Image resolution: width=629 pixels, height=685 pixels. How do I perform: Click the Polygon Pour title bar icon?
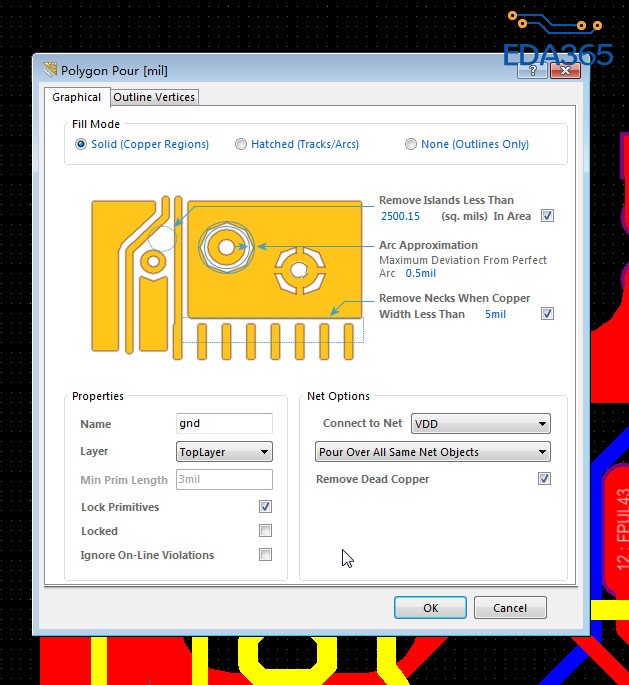coord(49,70)
